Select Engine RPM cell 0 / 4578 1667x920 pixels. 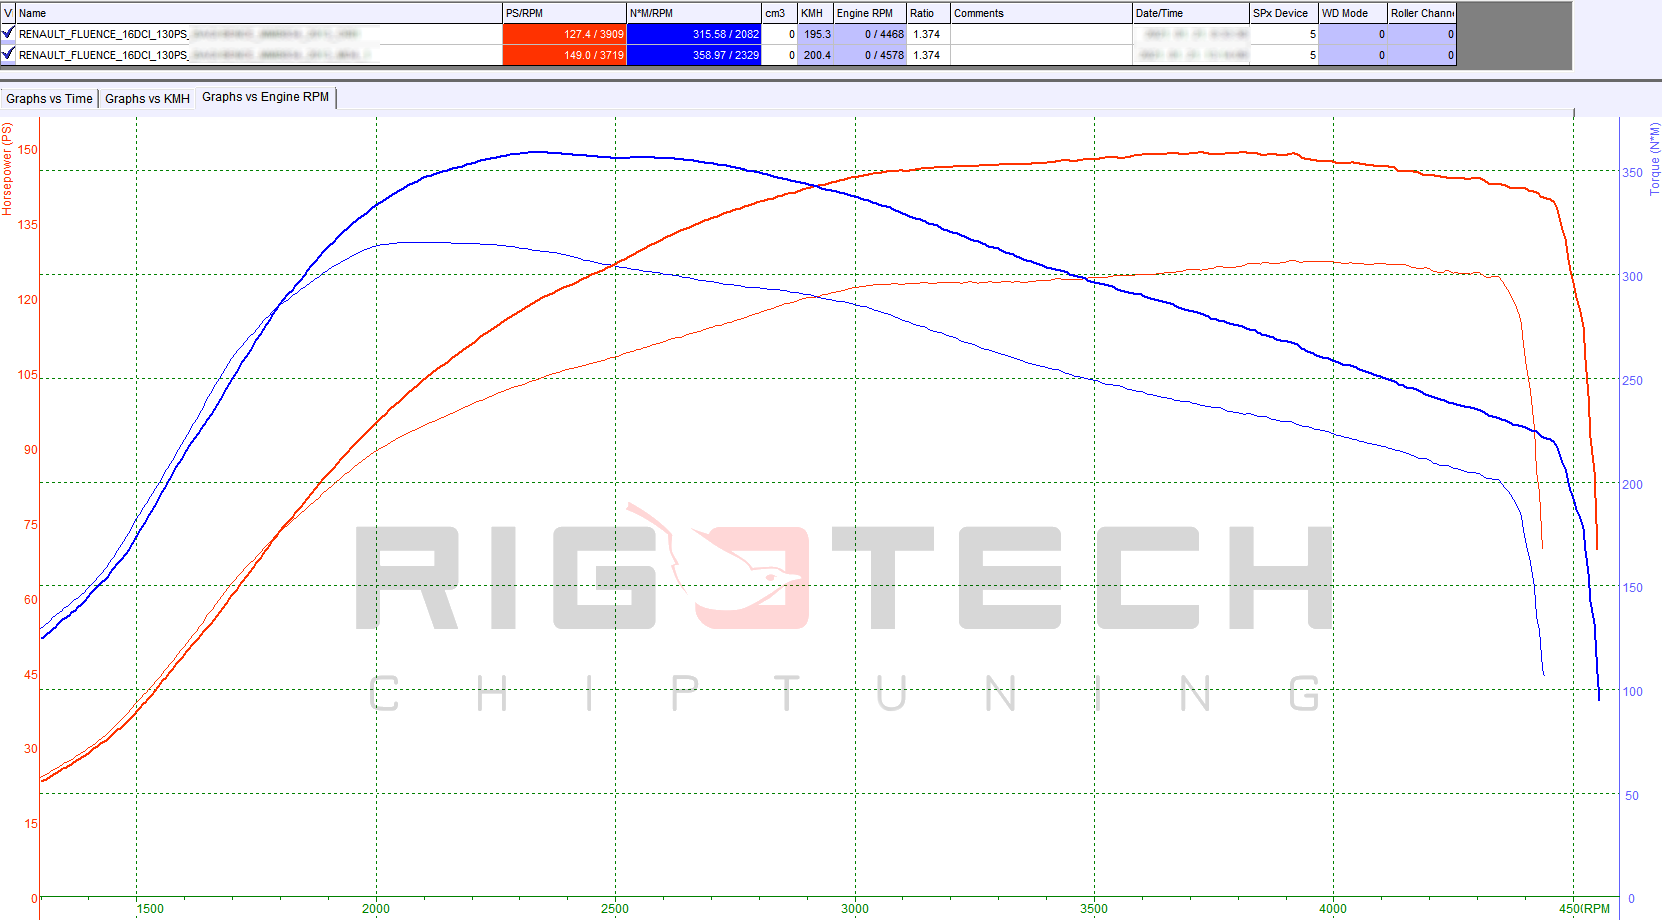[870, 55]
